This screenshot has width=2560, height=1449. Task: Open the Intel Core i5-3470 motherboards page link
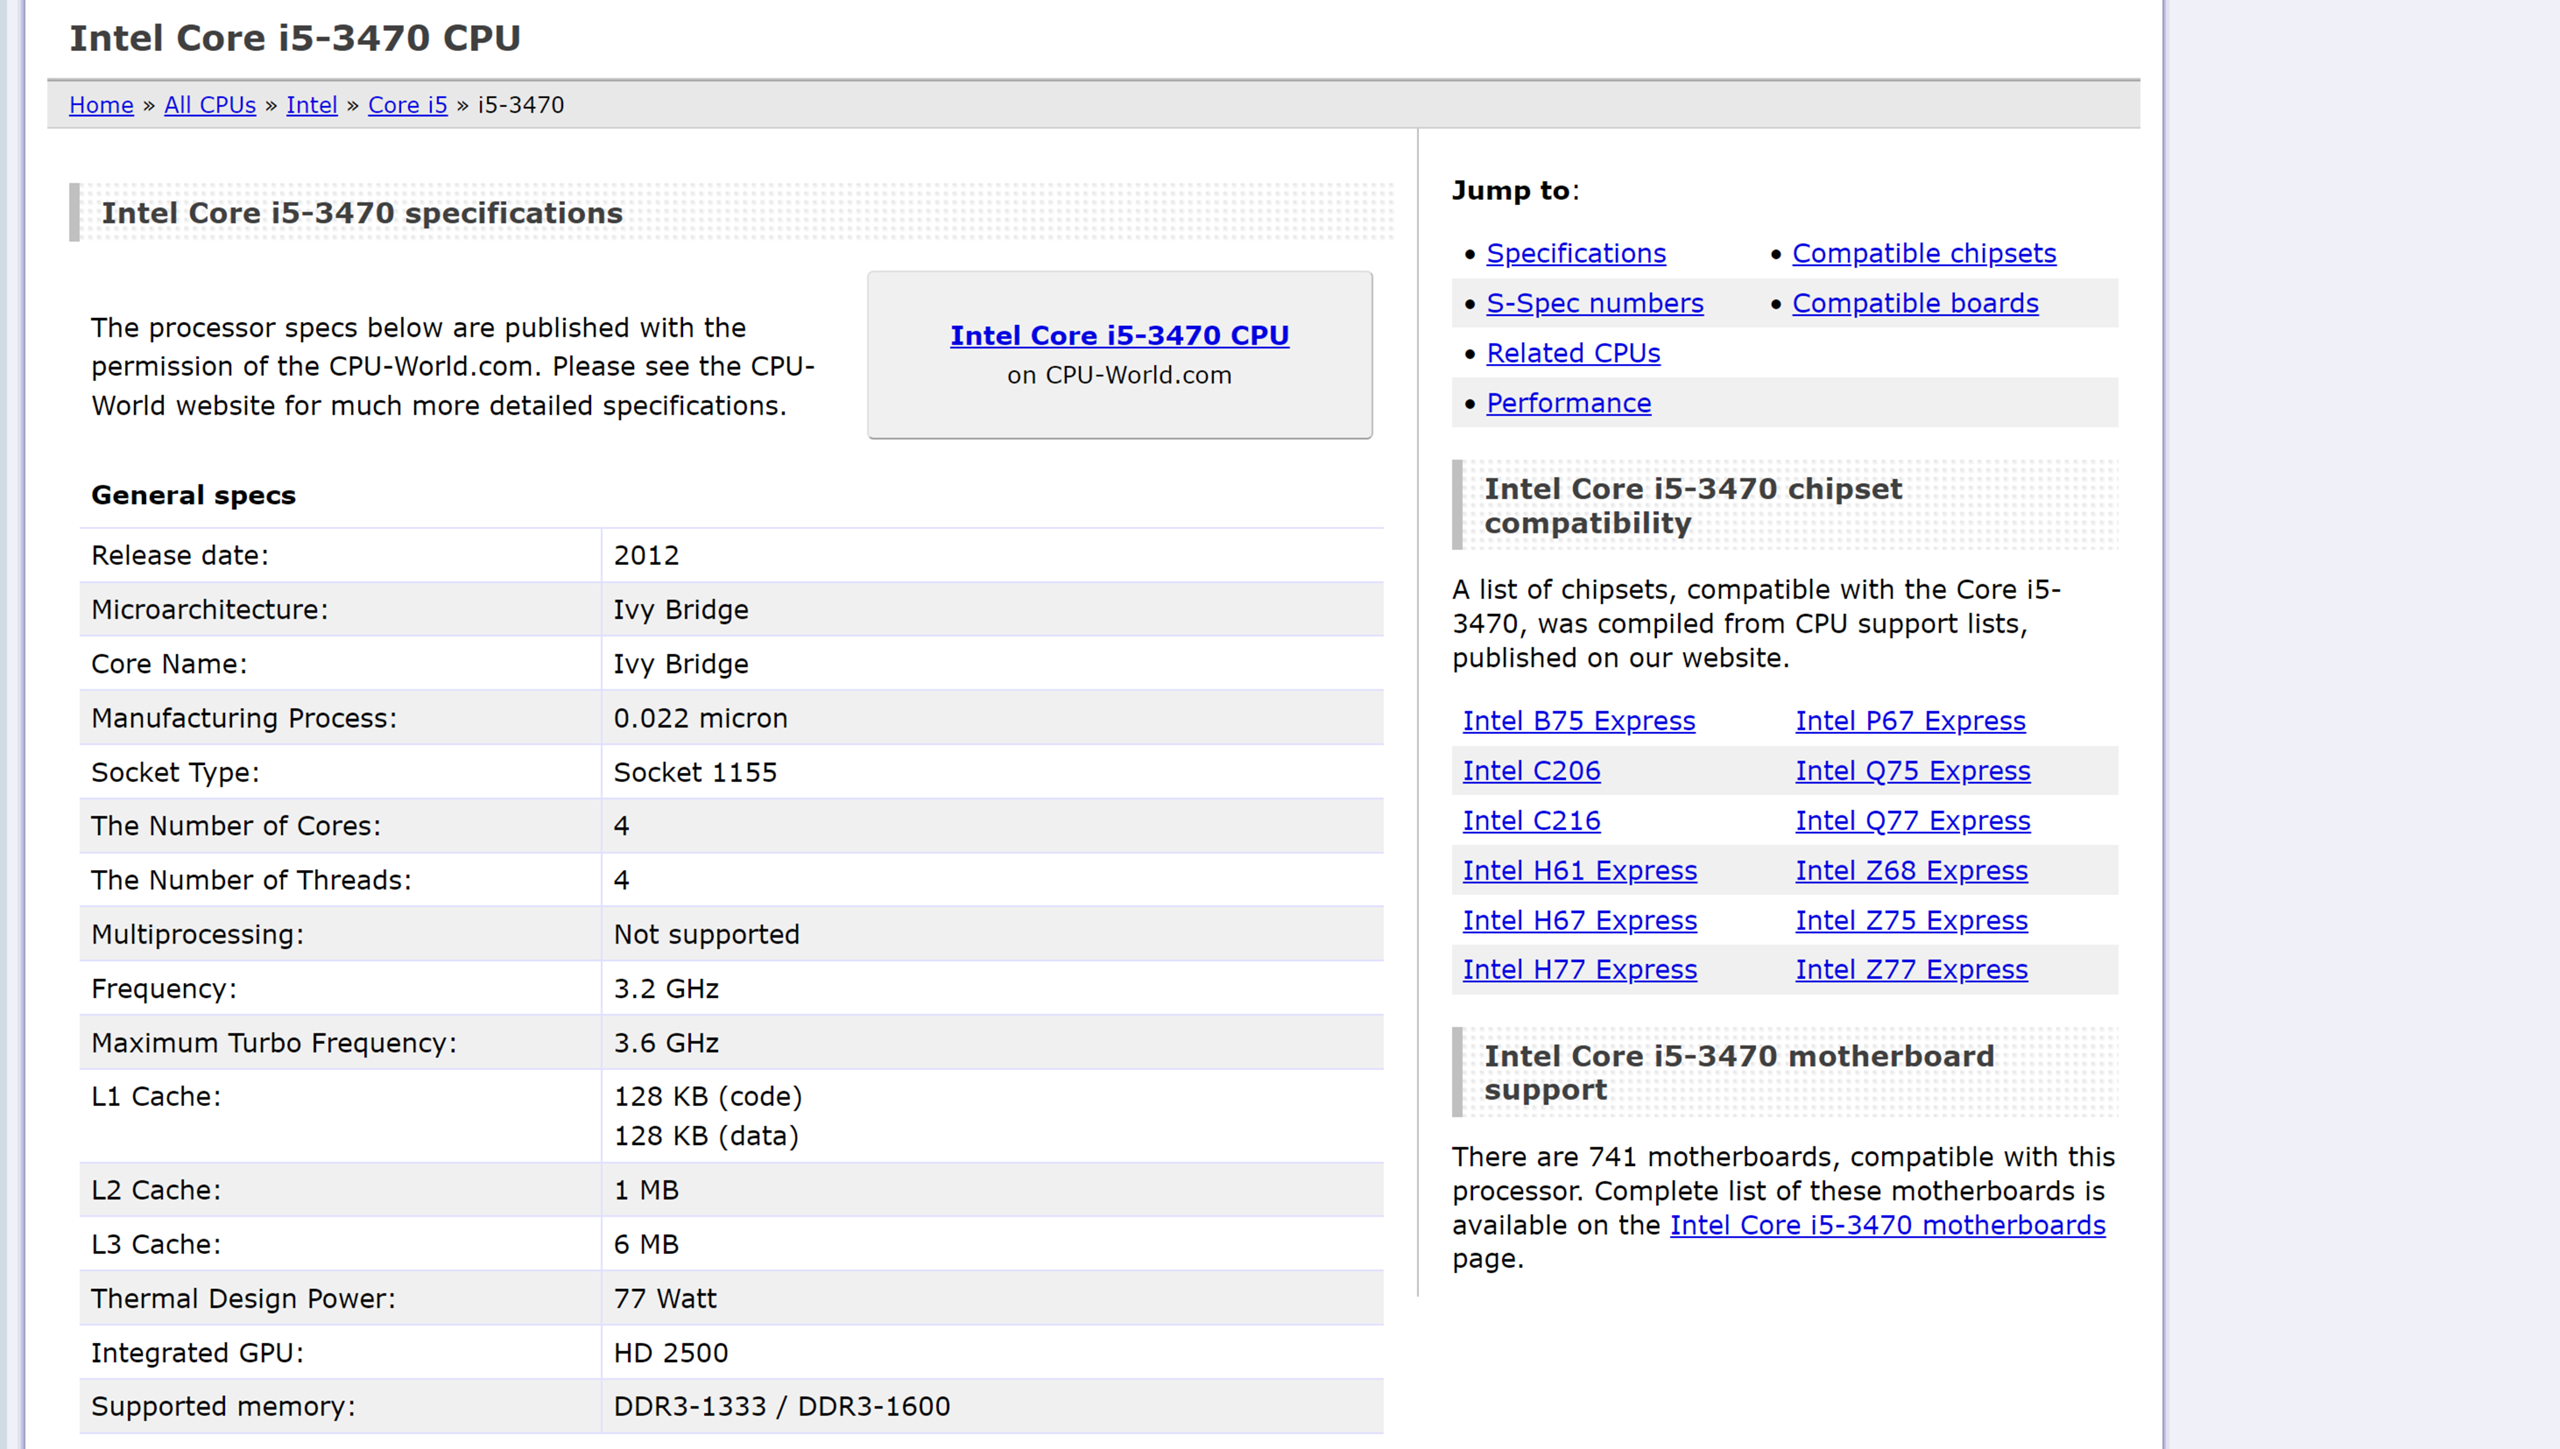(x=1887, y=1226)
